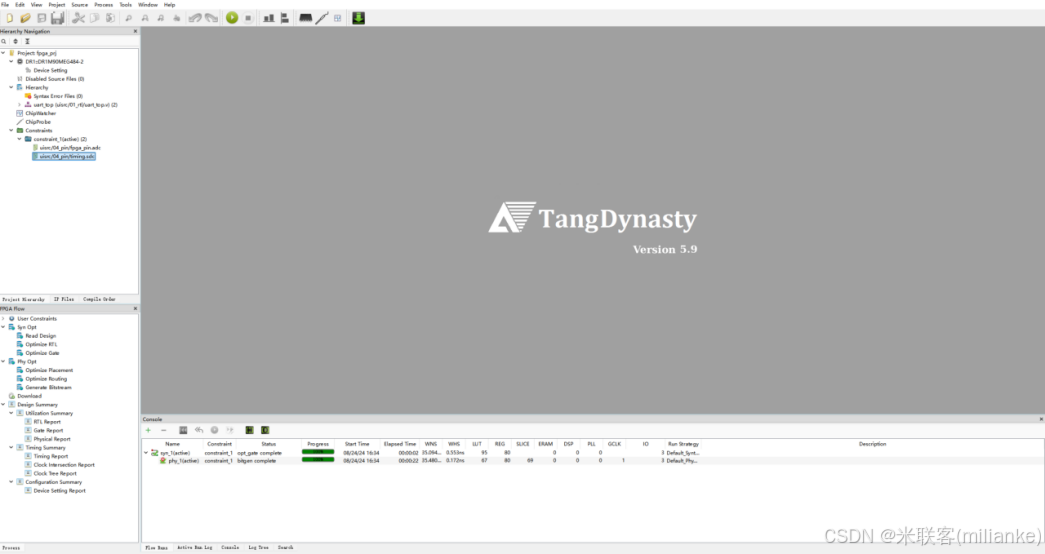Open the Timing Report

[51, 457]
